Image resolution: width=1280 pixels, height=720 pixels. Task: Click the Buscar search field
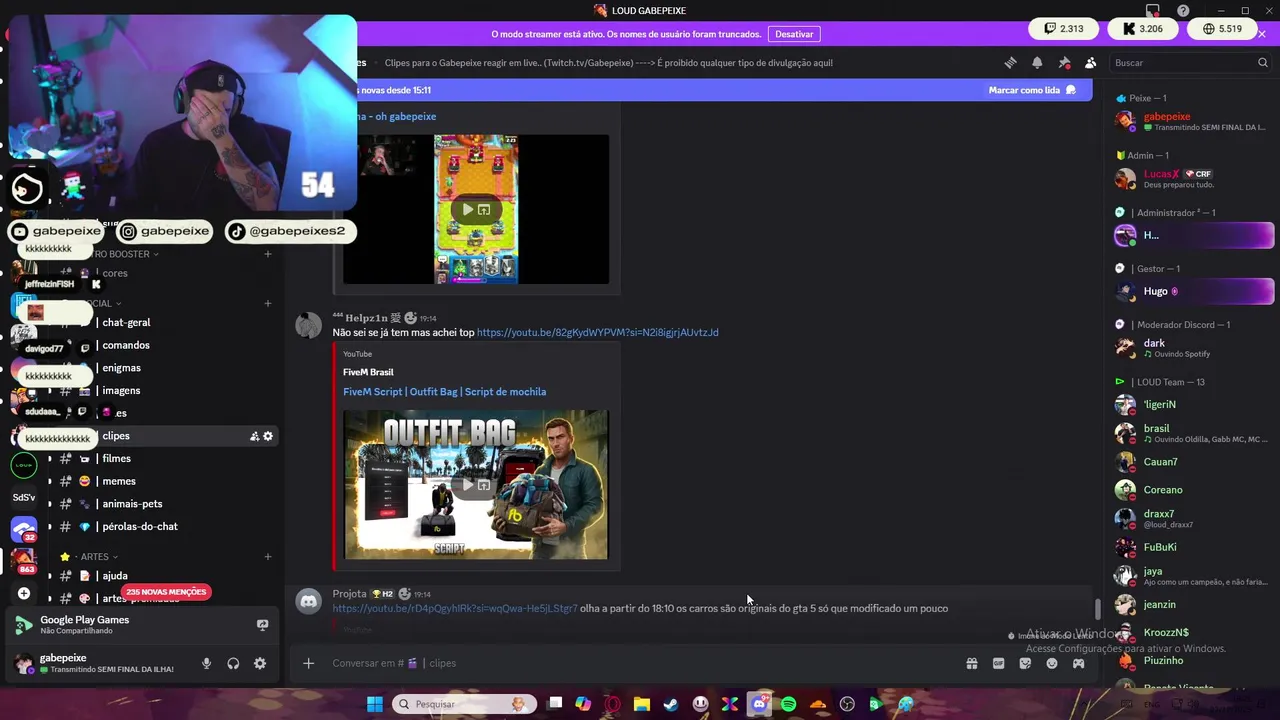[x=1190, y=63]
